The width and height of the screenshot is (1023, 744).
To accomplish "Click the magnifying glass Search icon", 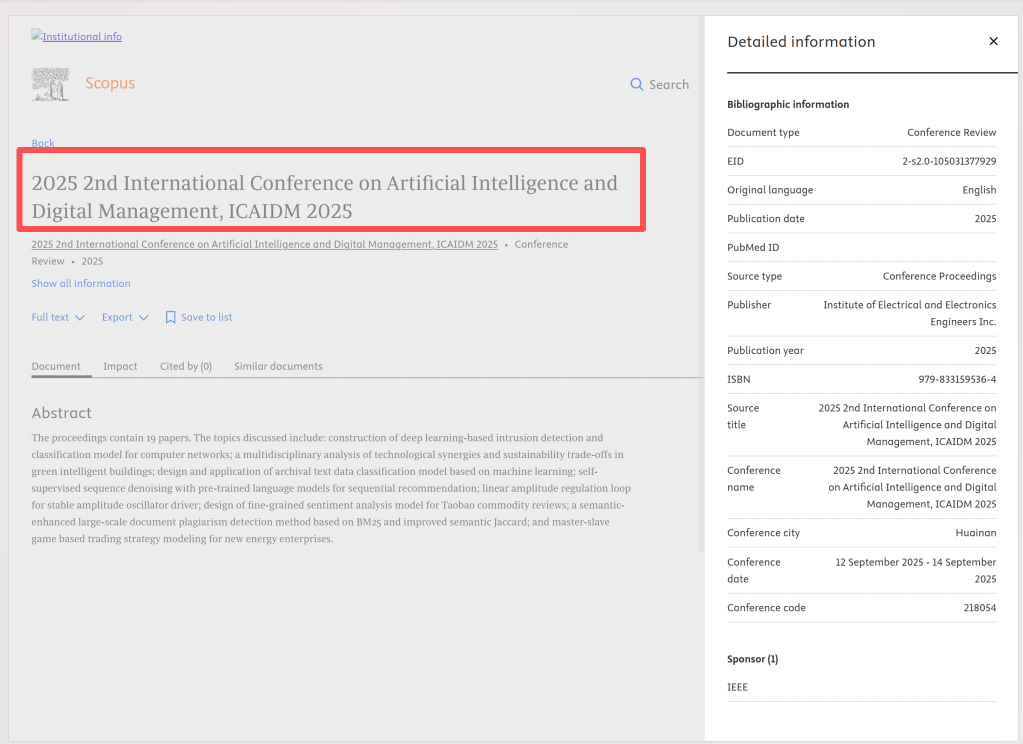I will click(636, 85).
